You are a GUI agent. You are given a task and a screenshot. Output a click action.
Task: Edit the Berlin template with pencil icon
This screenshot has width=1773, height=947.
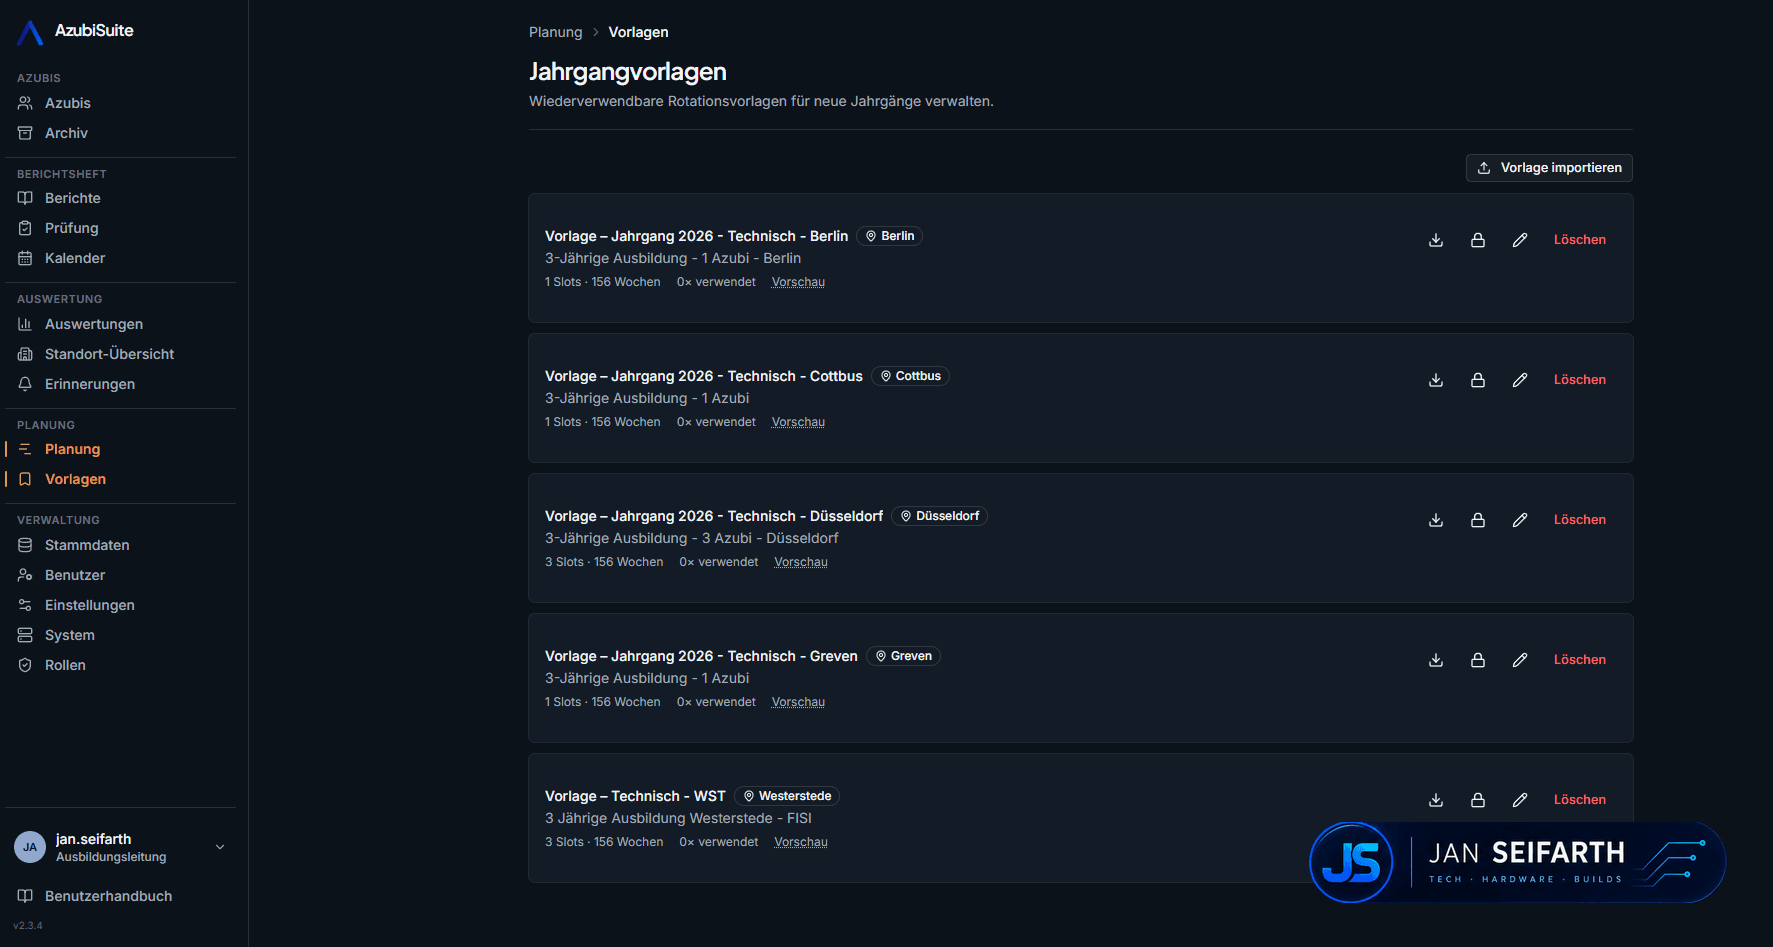pos(1520,240)
